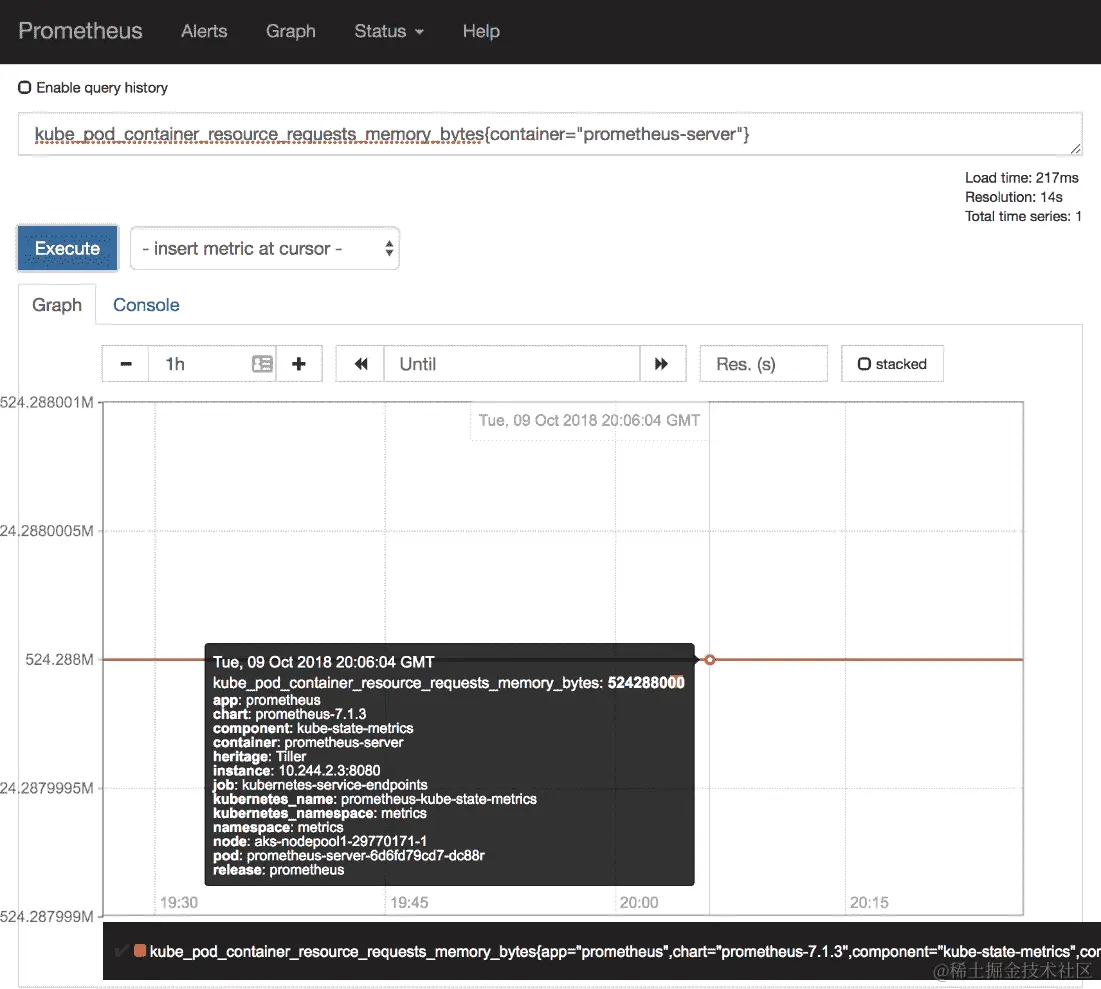Click the graph's top date label 'Tue, 09 Oct 2018 20:06:04 GMT'
The image size is (1101, 989).
tap(589, 420)
